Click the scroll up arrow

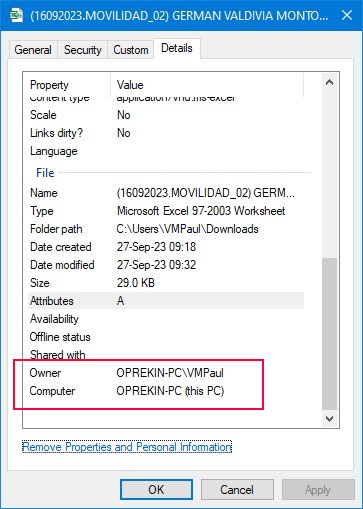click(329, 82)
